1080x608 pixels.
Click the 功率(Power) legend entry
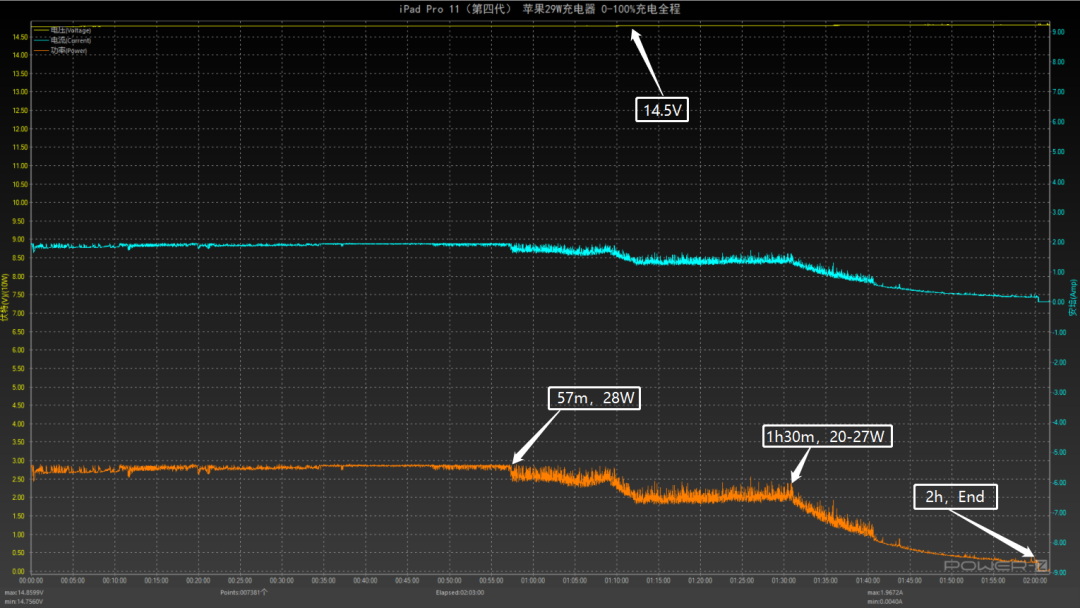coord(61,50)
